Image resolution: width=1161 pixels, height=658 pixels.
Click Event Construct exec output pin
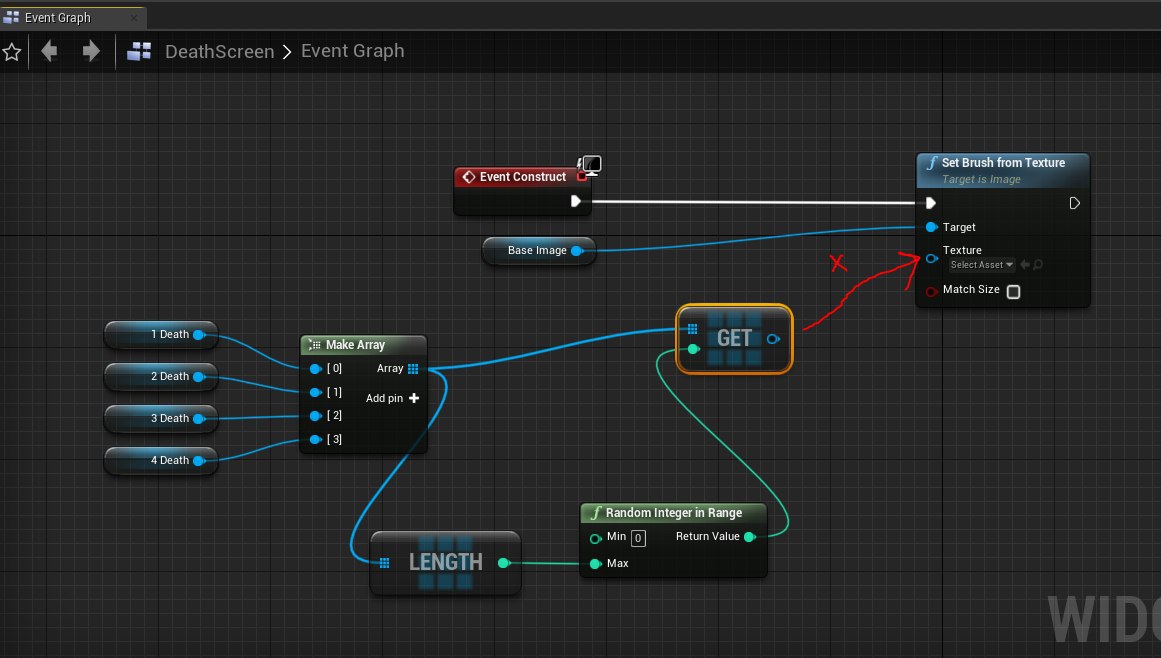coord(576,201)
